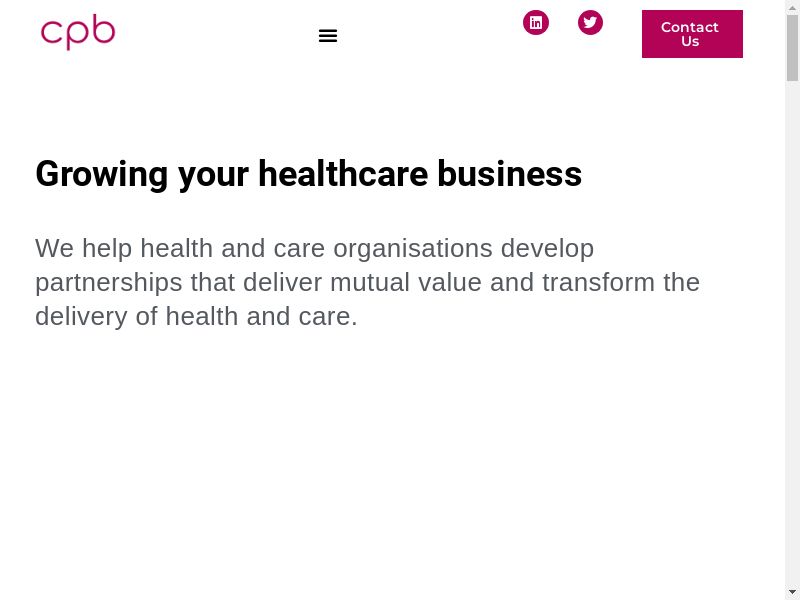The image size is (800, 600).
Task: Click 'delivery of health and care' line
Action: [x=196, y=316]
